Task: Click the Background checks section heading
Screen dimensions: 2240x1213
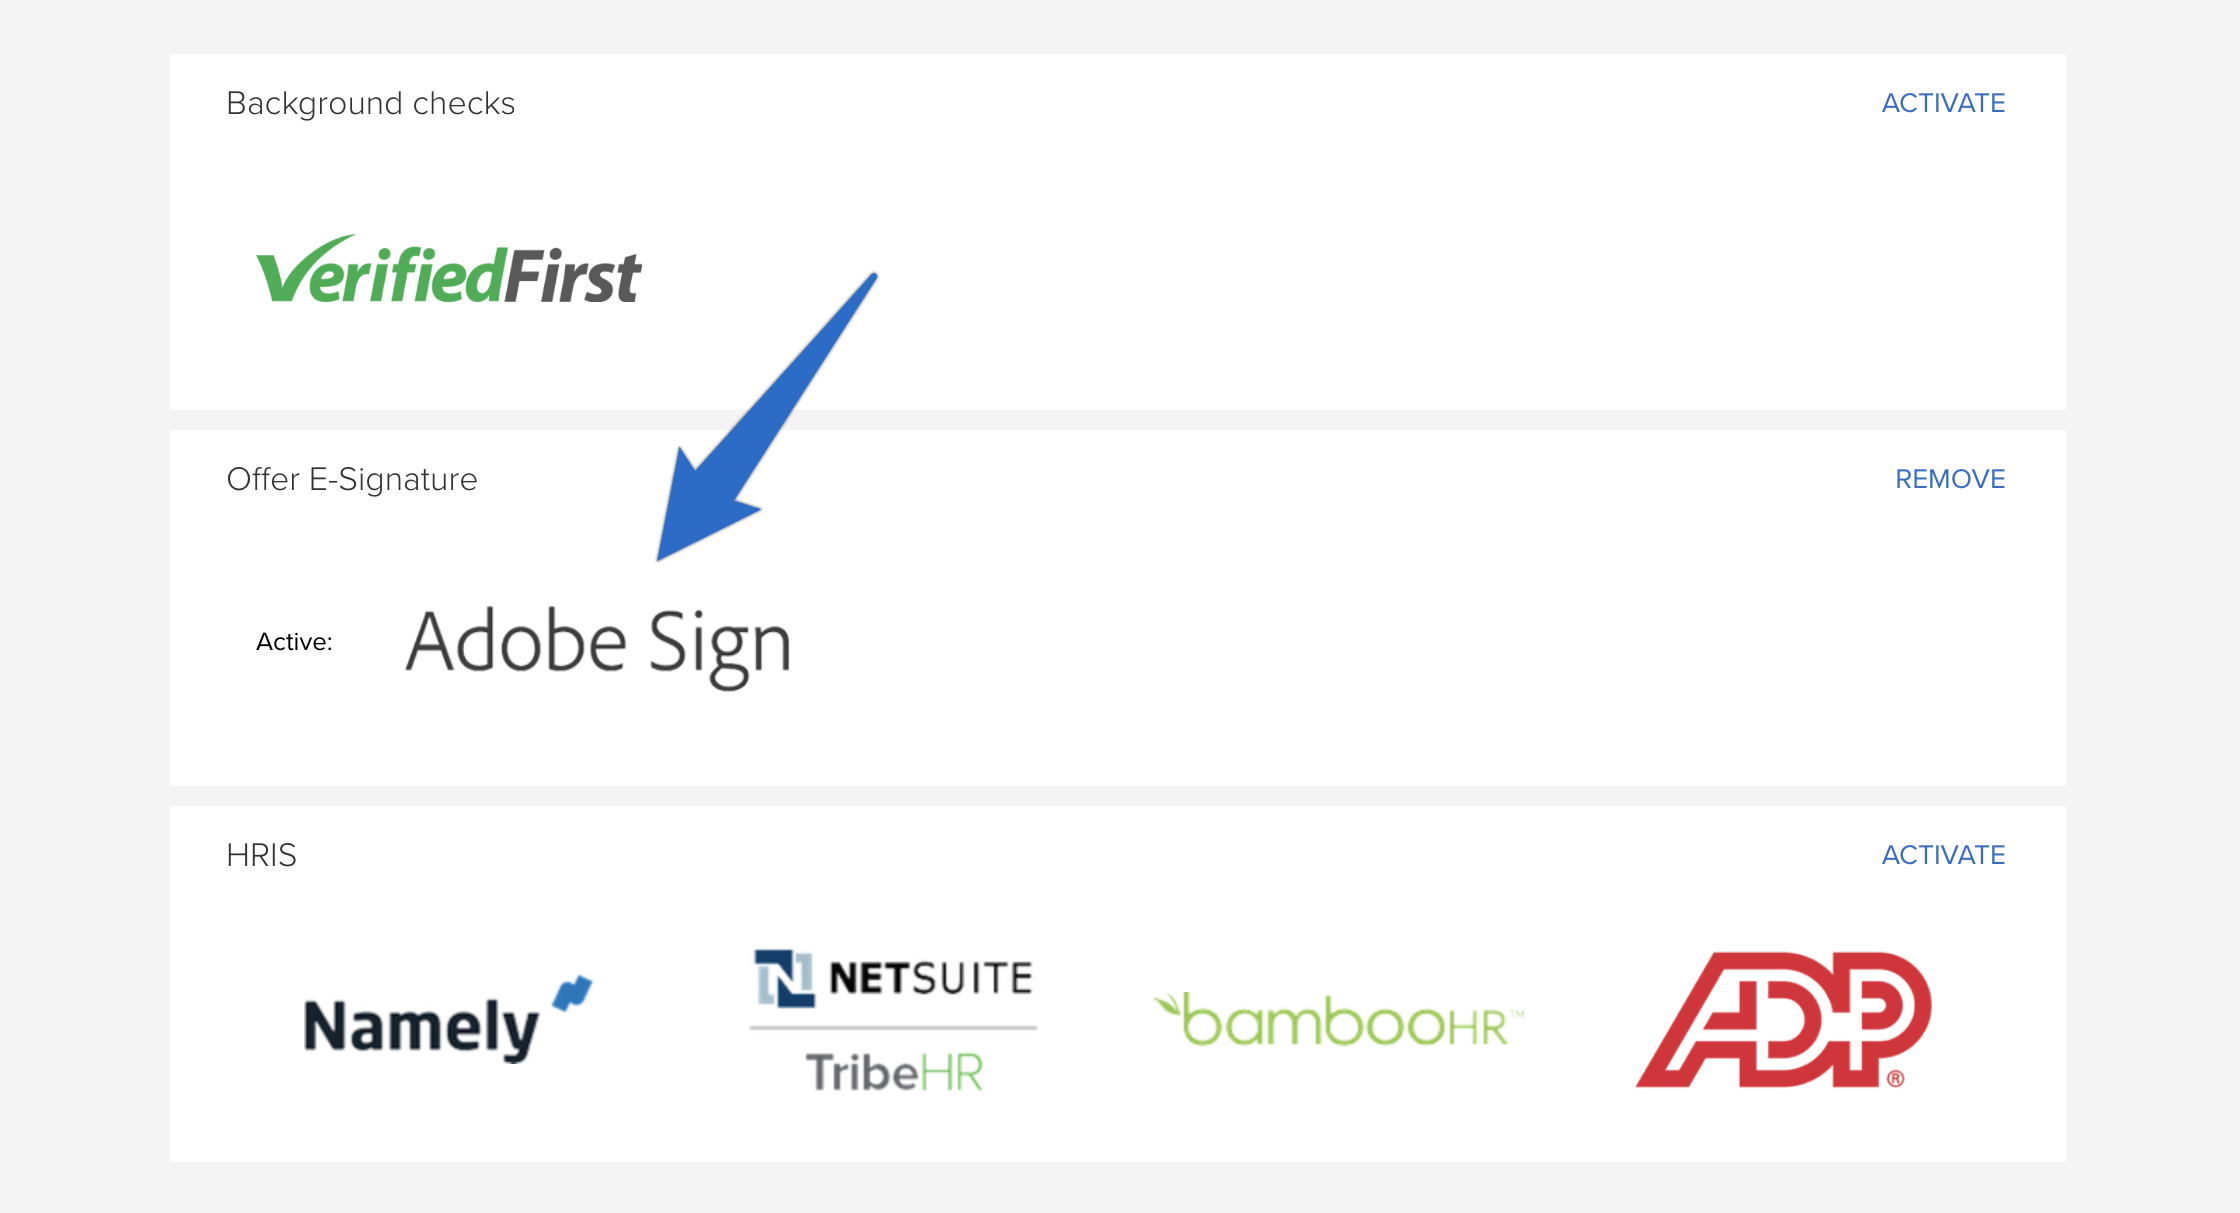Action: click(x=370, y=104)
